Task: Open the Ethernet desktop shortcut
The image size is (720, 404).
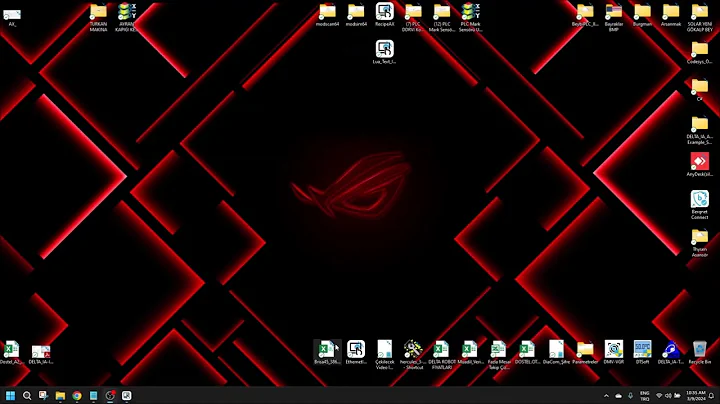Action: pos(356,350)
